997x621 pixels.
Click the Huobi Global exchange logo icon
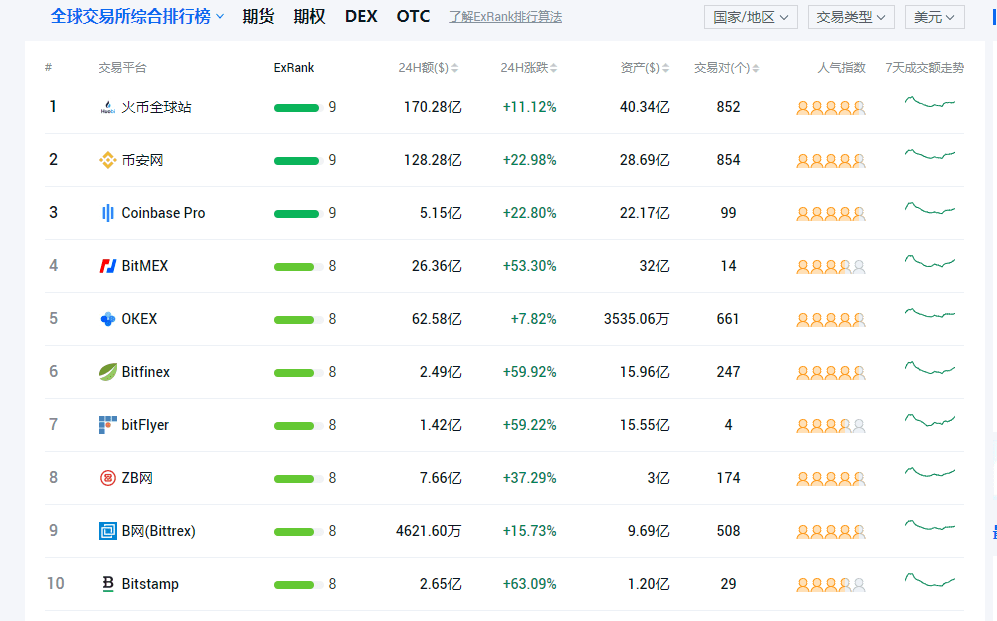108,107
